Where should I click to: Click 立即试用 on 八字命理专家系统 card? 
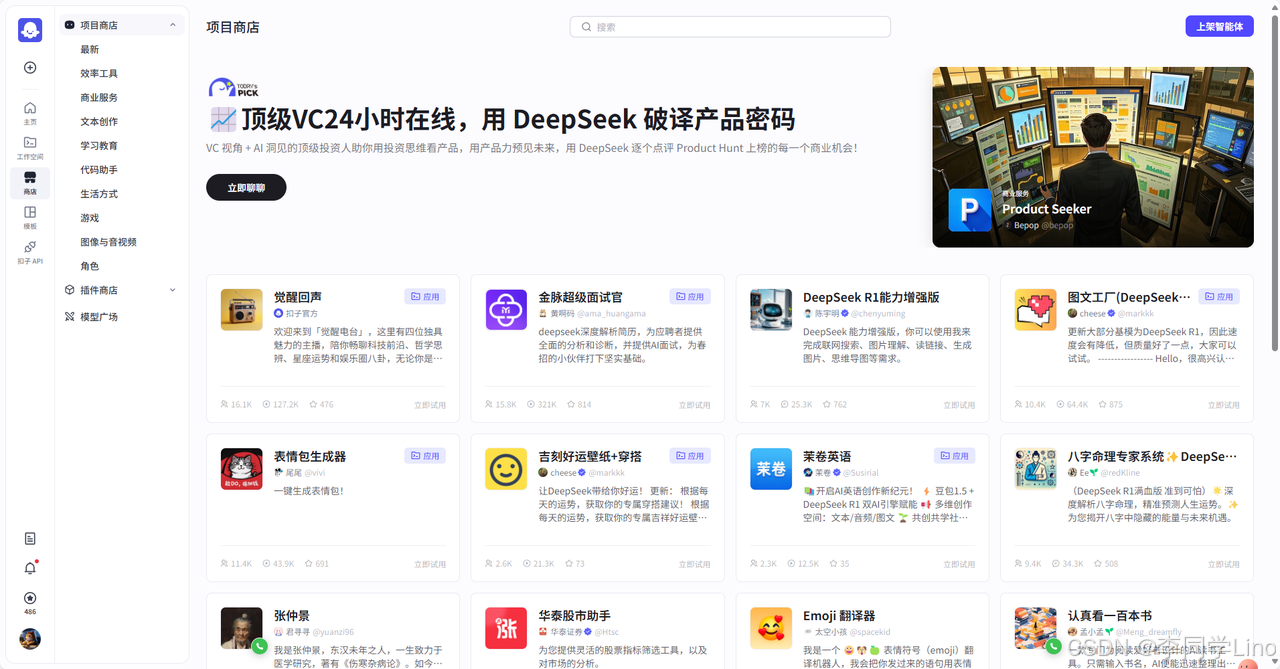click(1223, 564)
